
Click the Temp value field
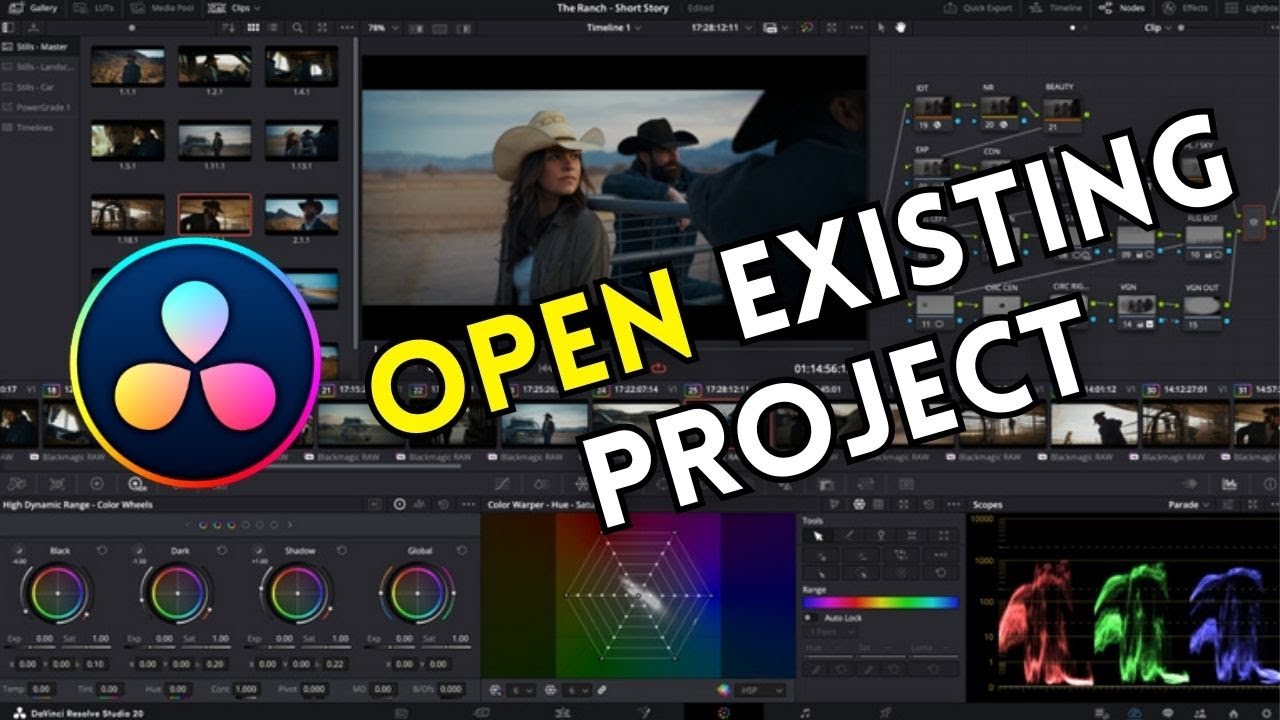coord(41,689)
